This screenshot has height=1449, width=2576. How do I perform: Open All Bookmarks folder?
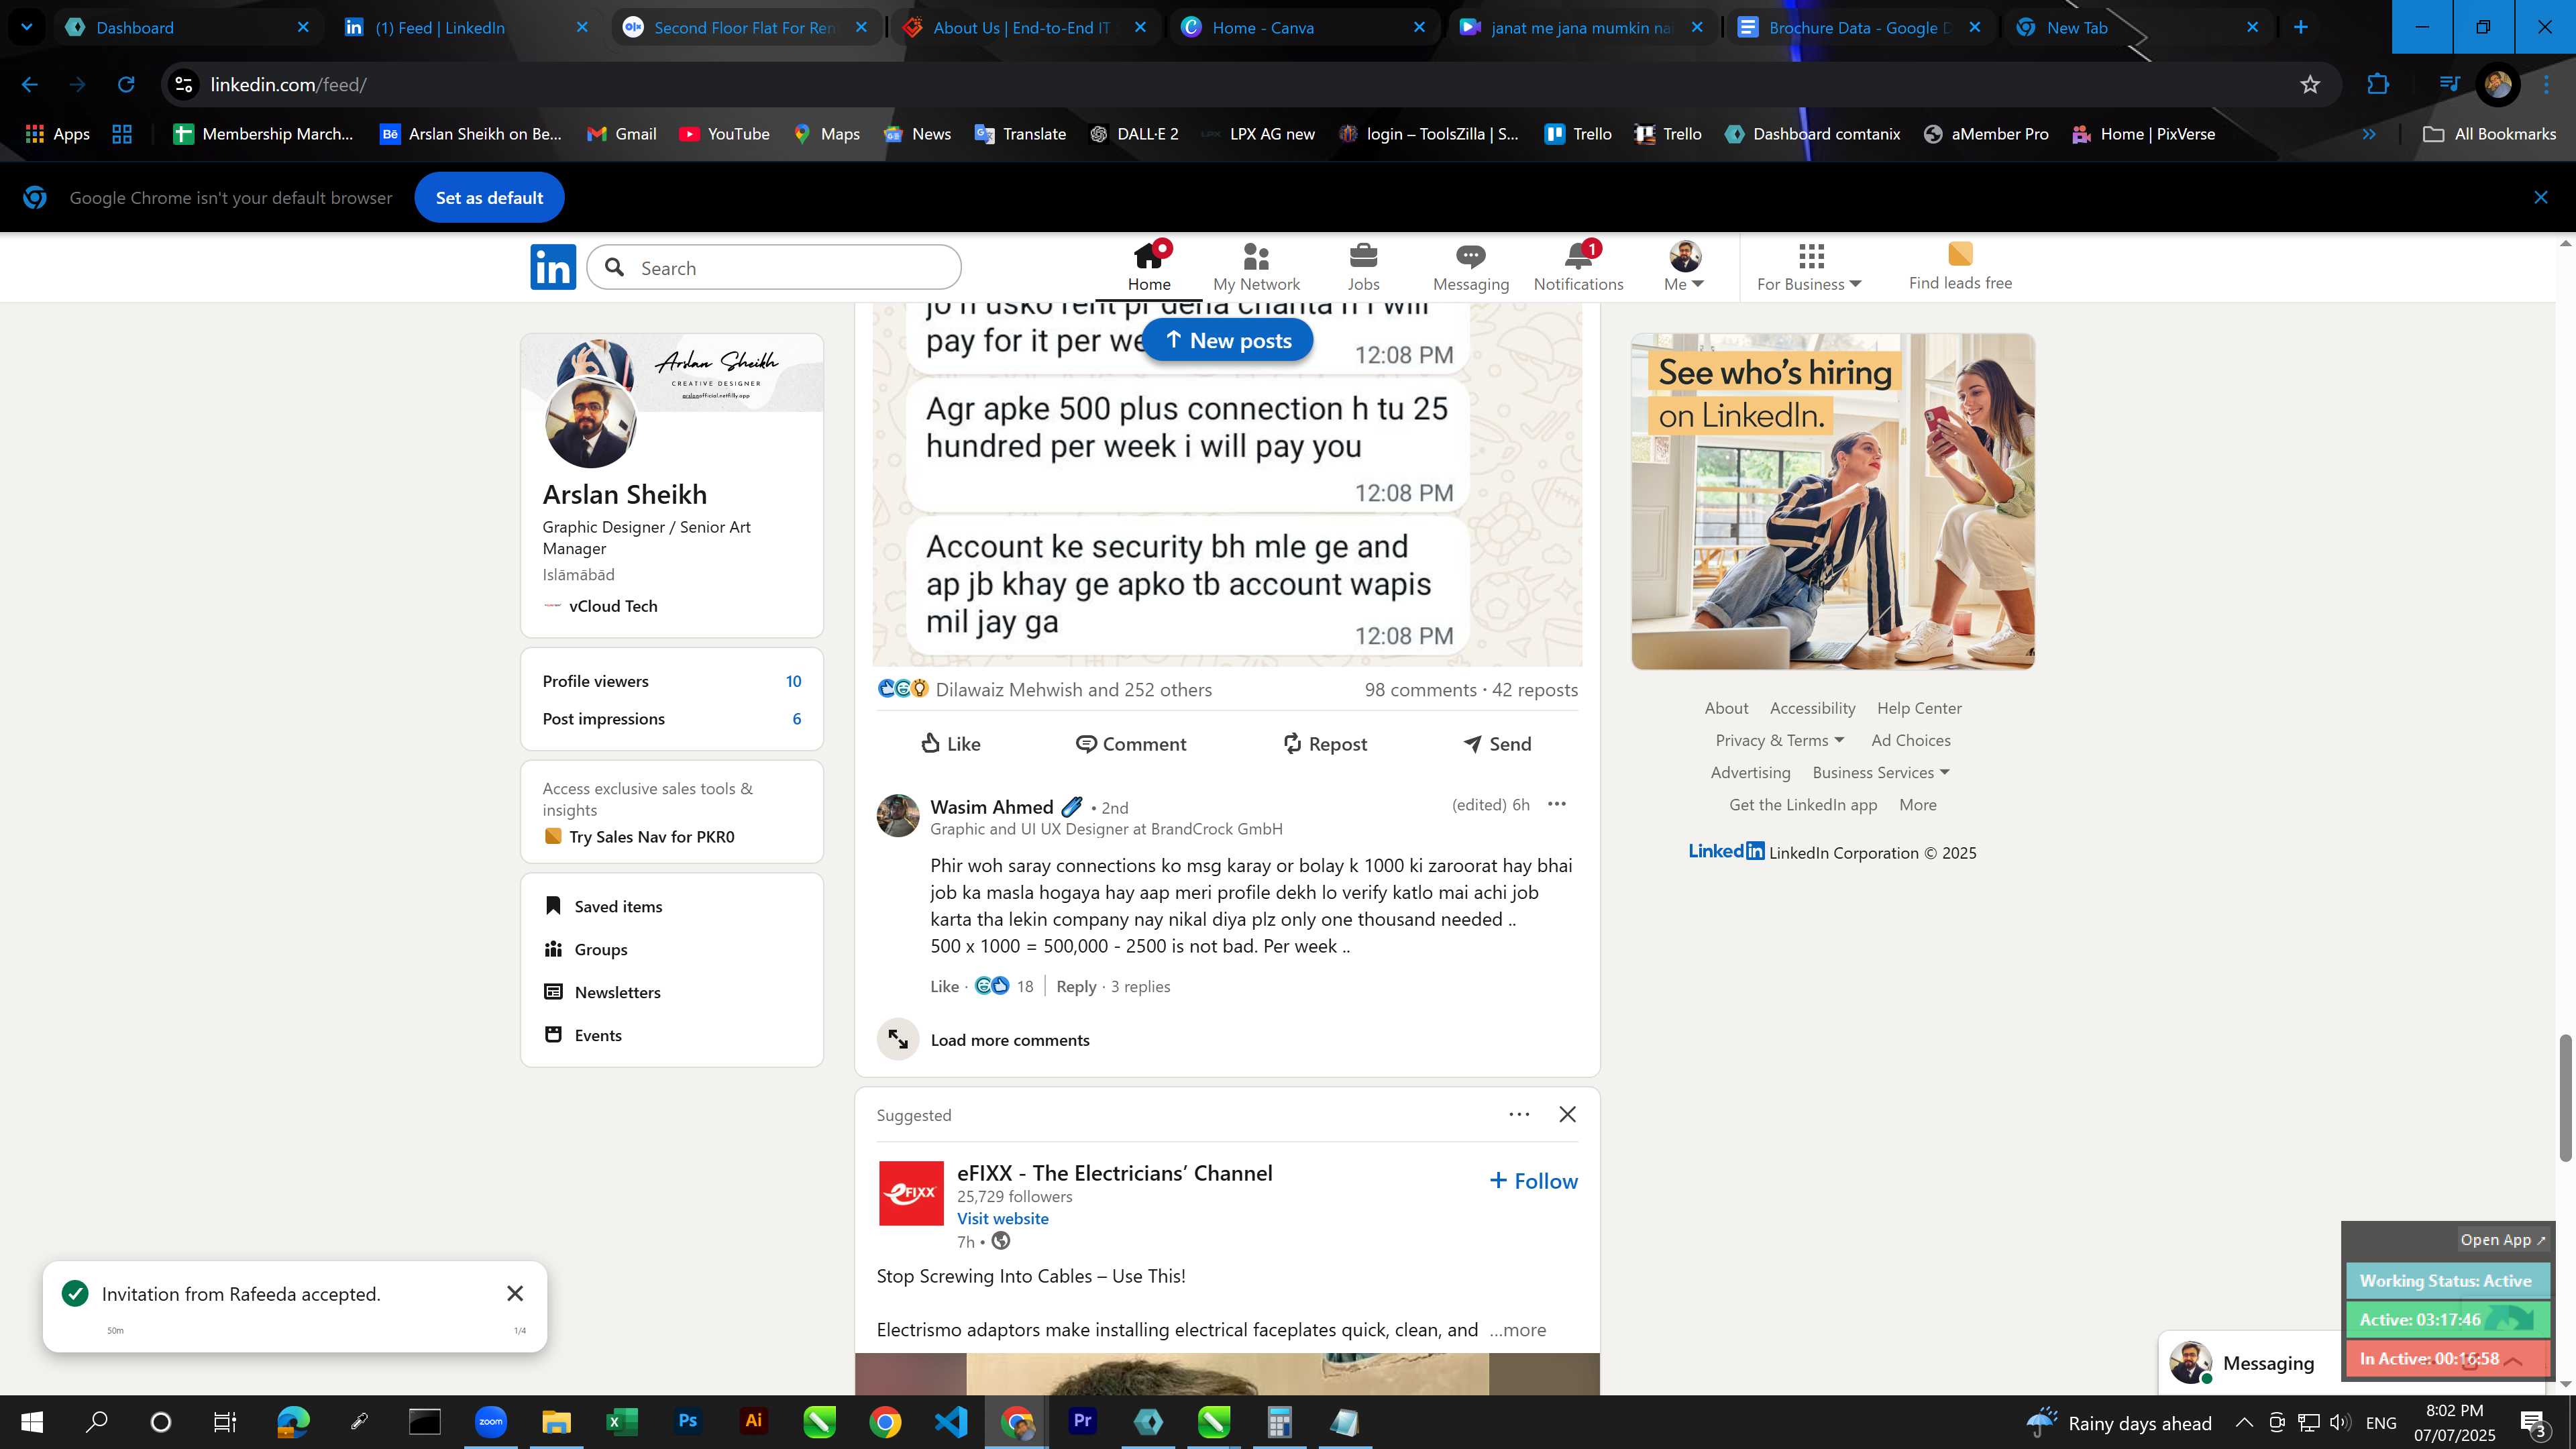point(2488,134)
